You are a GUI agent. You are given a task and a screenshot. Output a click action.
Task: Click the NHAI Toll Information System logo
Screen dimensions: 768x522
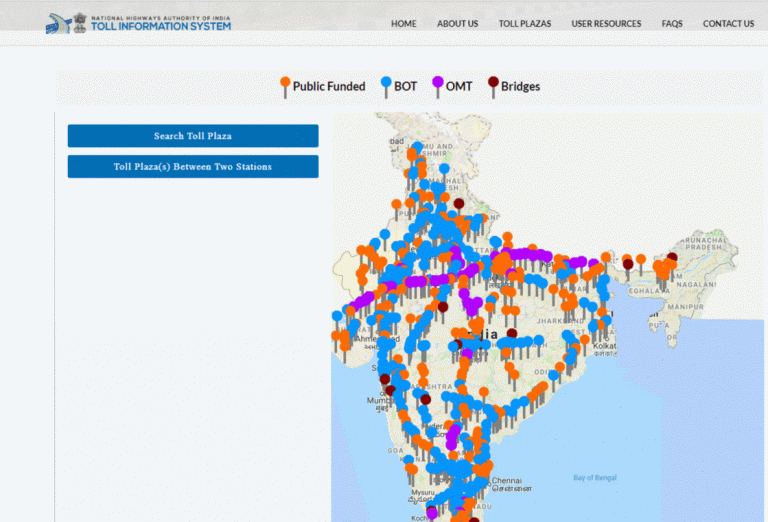click(x=138, y=23)
